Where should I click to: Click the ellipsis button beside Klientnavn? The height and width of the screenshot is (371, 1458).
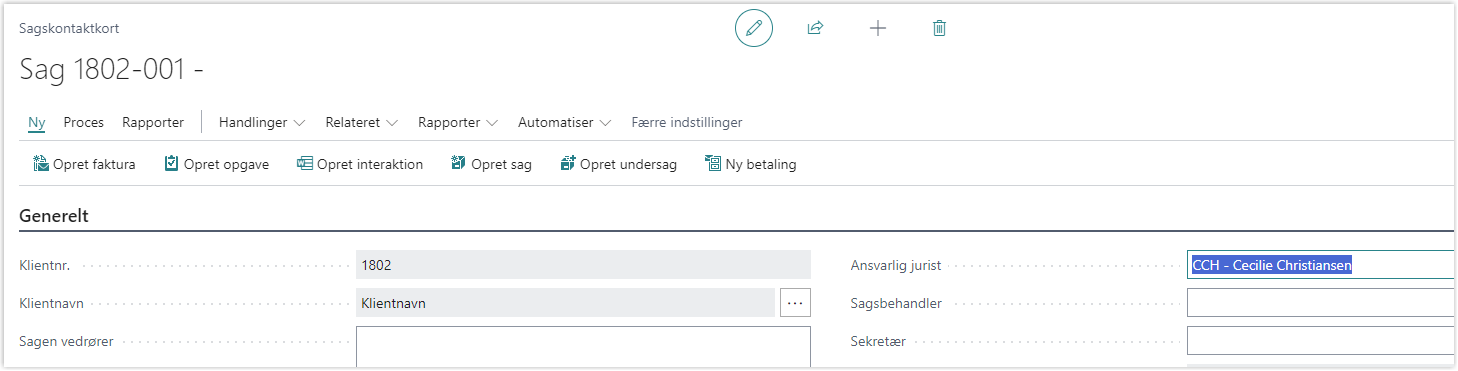pyautogui.click(x=795, y=303)
